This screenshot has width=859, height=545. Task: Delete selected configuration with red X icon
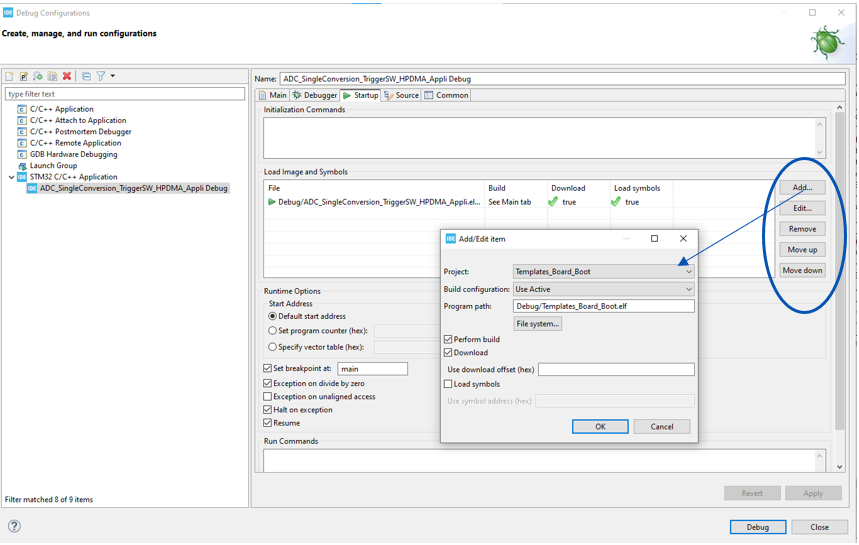point(67,76)
